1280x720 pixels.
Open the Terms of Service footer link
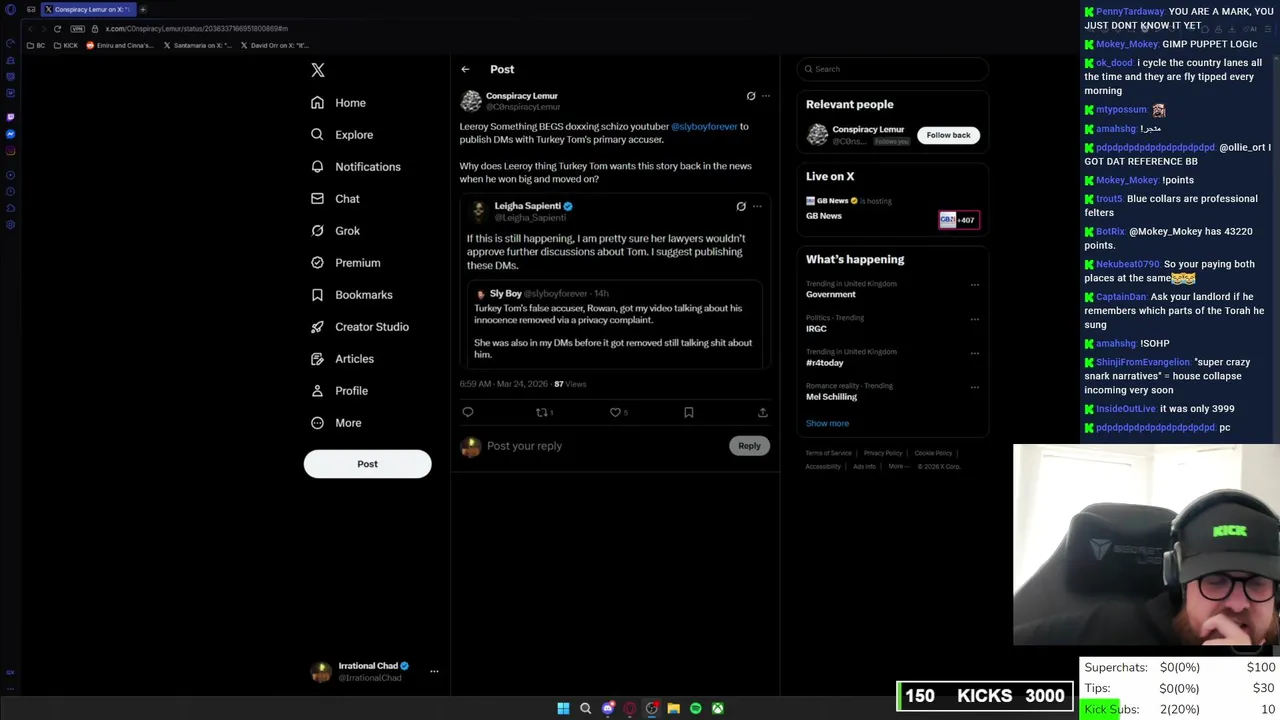pos(828,453)
